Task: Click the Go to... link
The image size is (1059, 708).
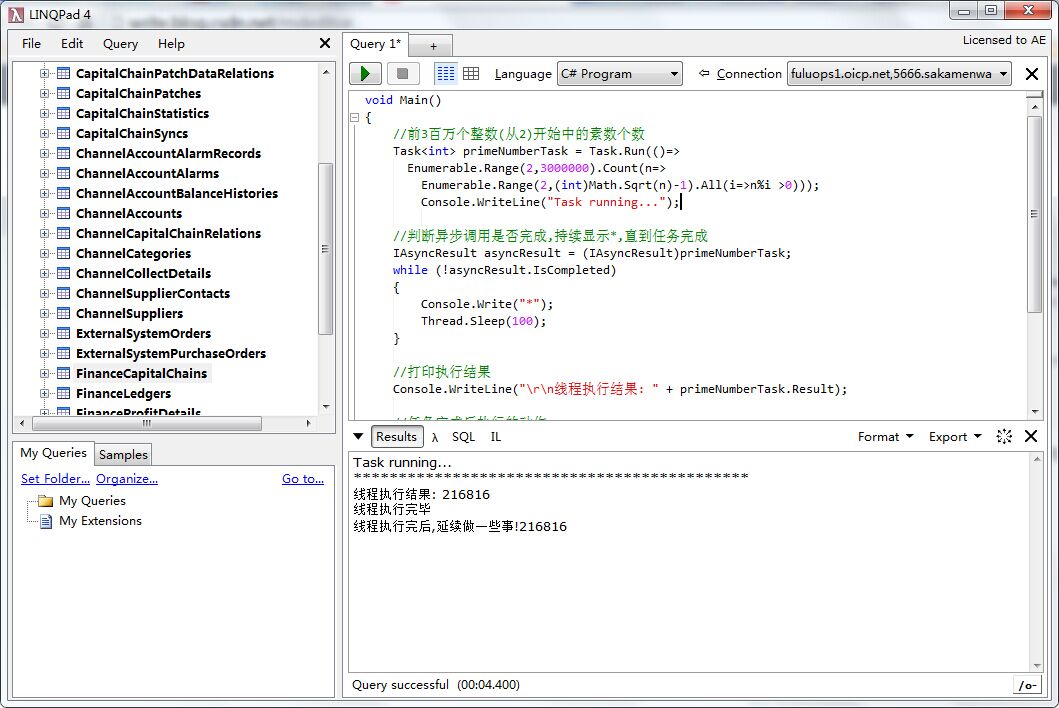Action: click(x=303, y=478)
